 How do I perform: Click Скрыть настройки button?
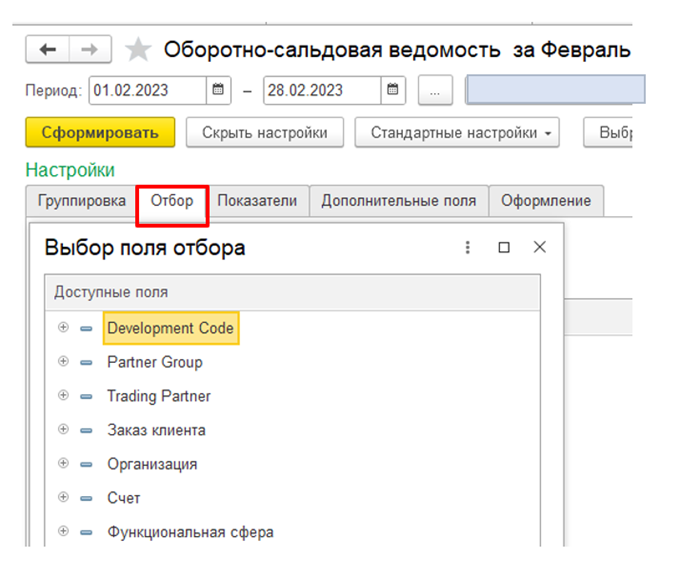tap(265, 133)
